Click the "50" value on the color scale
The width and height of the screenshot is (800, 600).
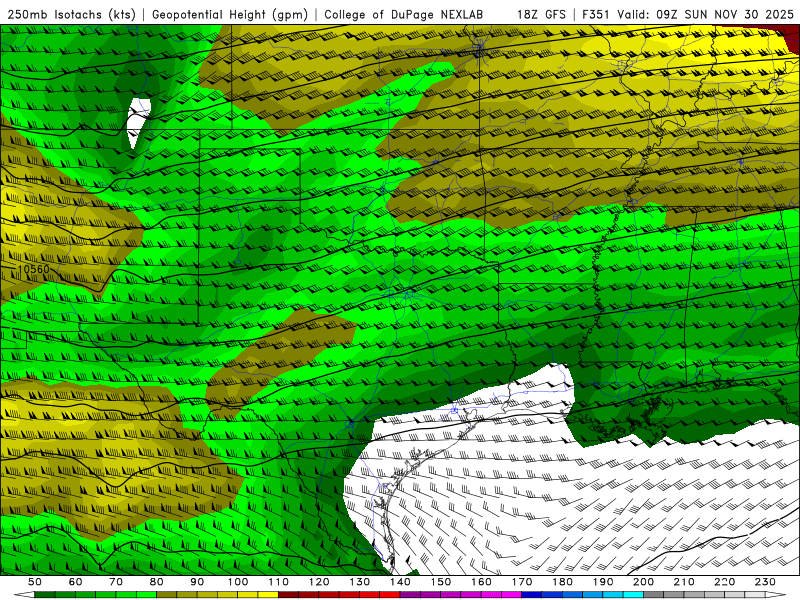[x=35, y=582]
